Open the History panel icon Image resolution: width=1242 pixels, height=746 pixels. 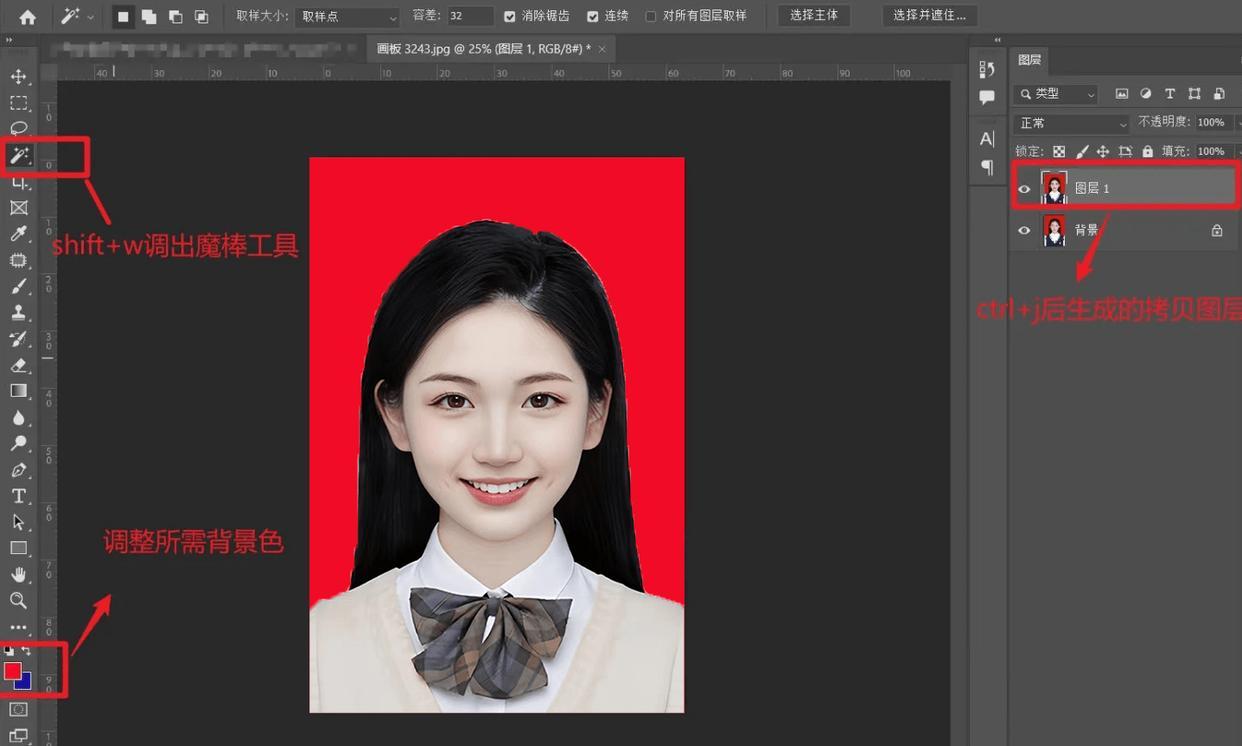pos(987,69)
